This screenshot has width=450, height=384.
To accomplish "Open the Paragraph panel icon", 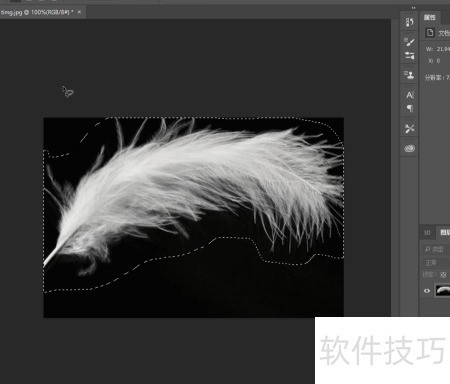I will (x=410, y=108).
